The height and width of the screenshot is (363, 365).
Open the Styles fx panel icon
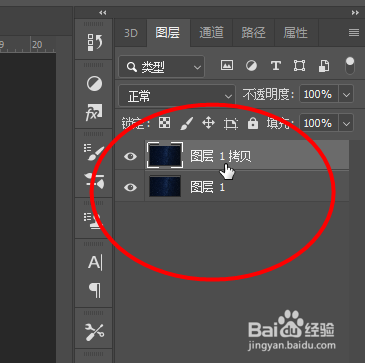(94, 112)
